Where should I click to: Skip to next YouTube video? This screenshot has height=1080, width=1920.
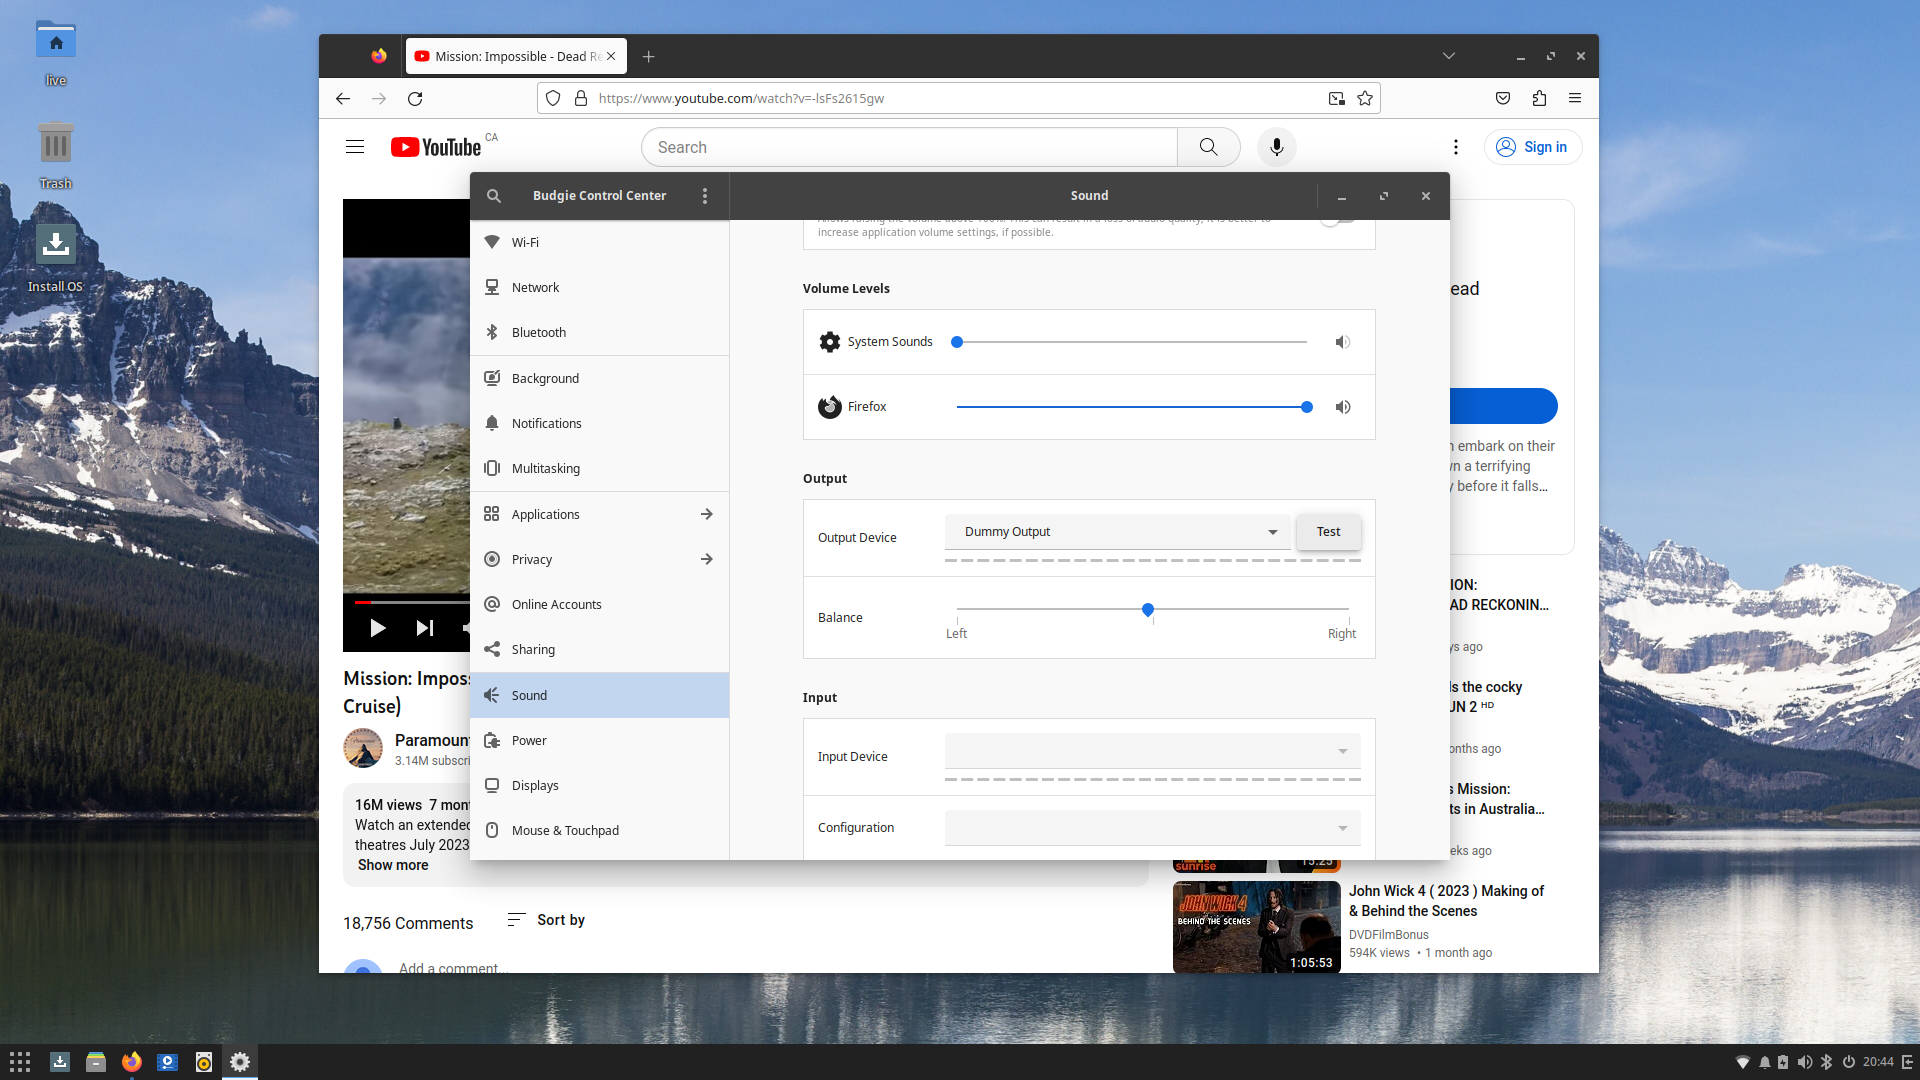tap(424, 628)
